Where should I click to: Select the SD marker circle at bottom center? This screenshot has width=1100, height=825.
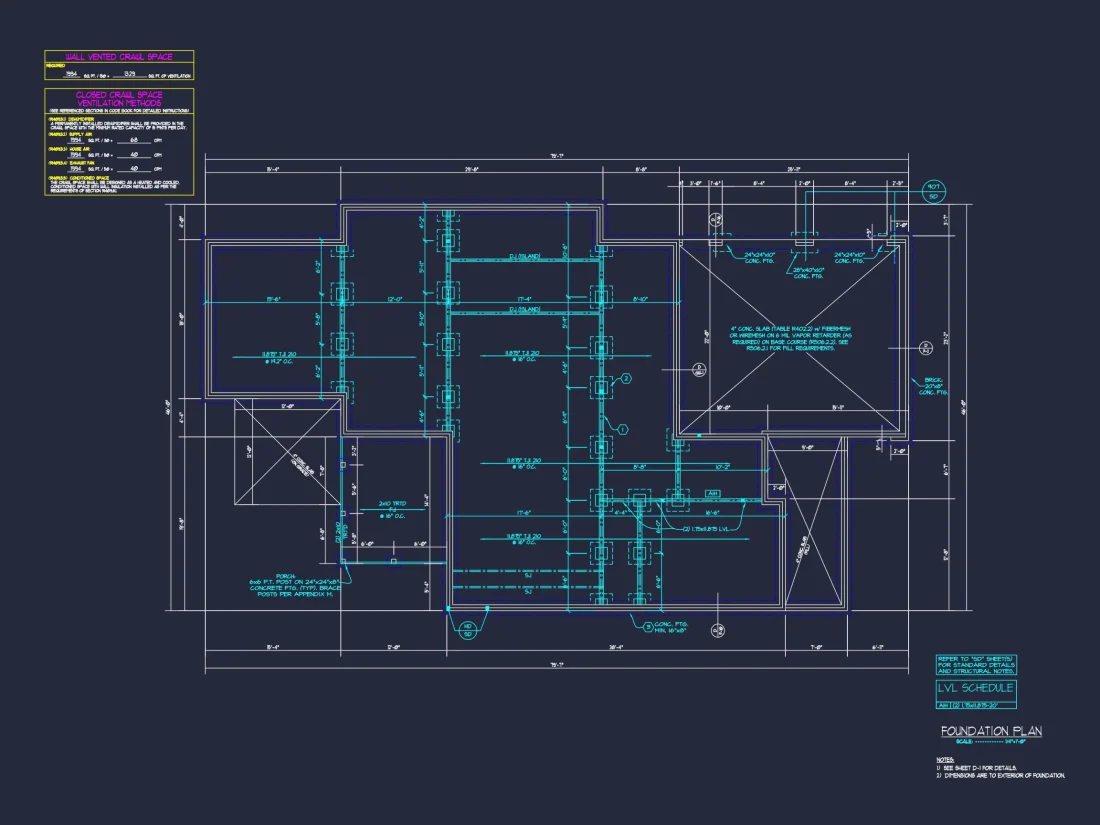717,630
